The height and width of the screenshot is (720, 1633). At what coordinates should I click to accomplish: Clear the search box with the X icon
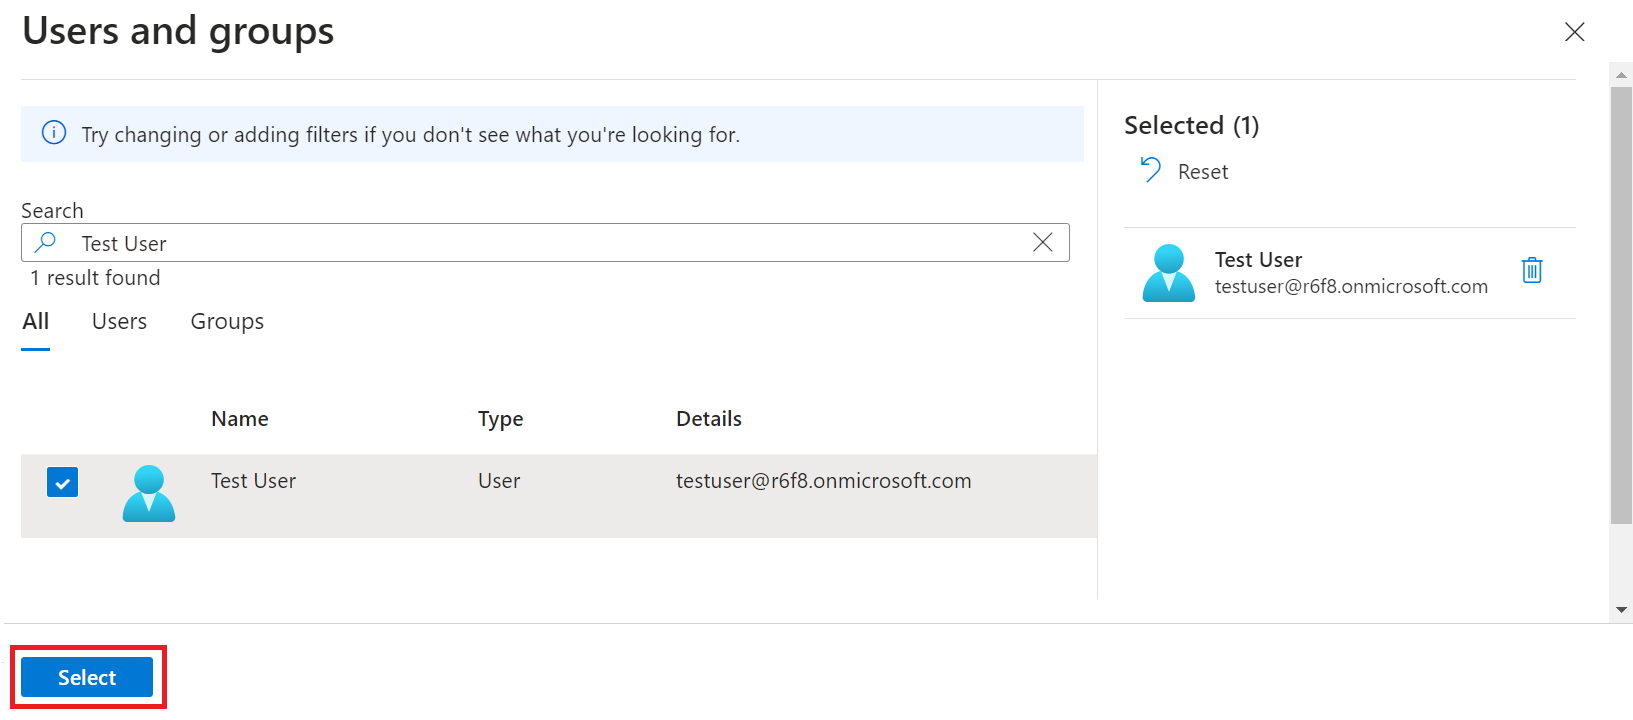pos(1042,243)
